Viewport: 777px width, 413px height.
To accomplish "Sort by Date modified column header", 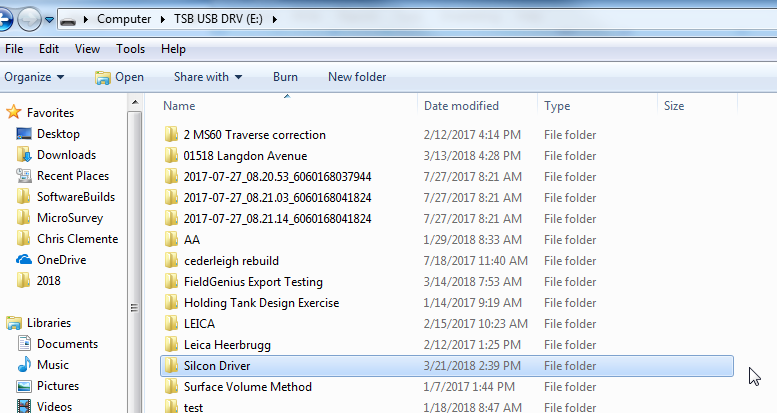I will tap(461, 106).
